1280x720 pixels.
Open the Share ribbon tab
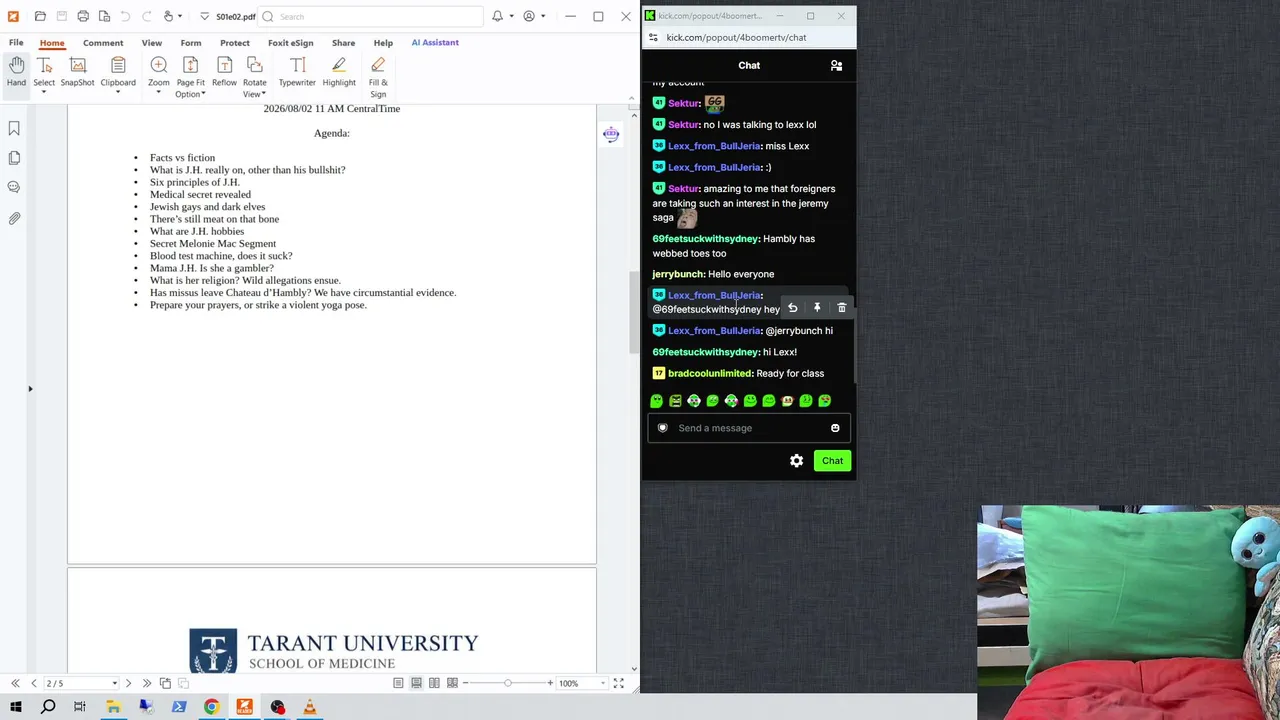tap(343, 43)
